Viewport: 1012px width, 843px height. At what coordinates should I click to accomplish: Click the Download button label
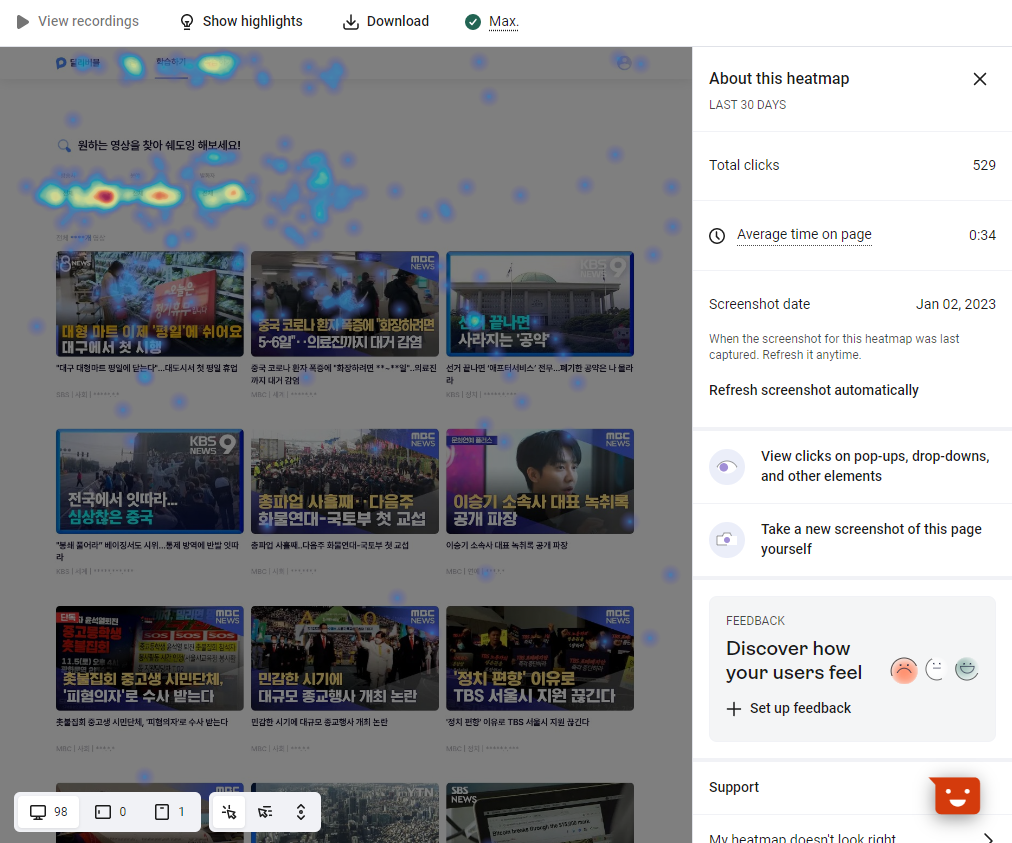398,21
